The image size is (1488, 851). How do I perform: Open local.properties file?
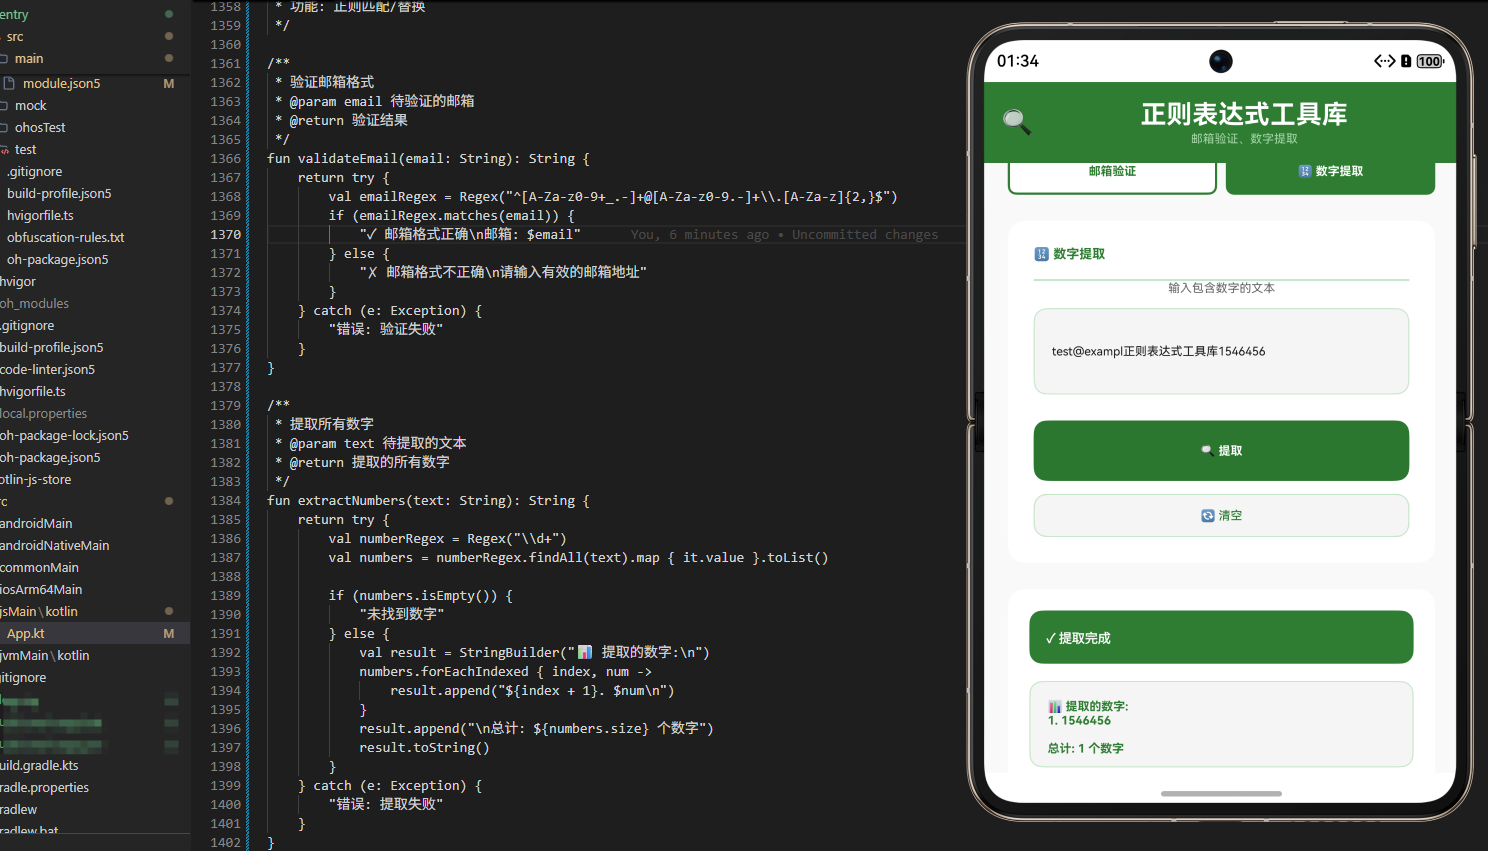(x=43, y=413)
